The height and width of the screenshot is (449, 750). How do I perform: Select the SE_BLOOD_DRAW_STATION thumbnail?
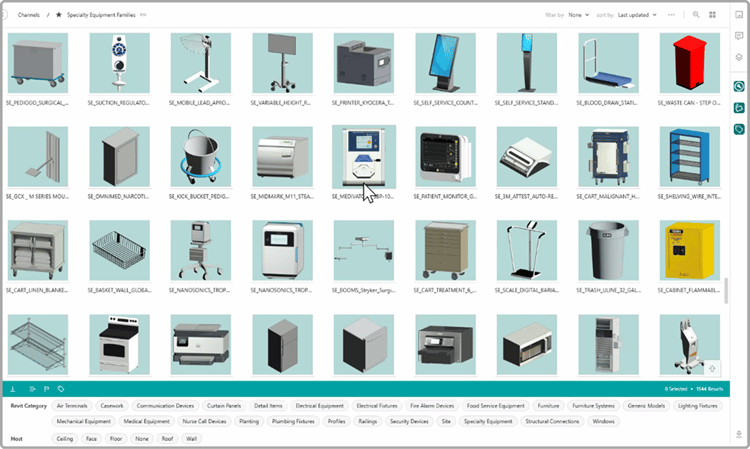pyautogui.click(x=608, y=63)
